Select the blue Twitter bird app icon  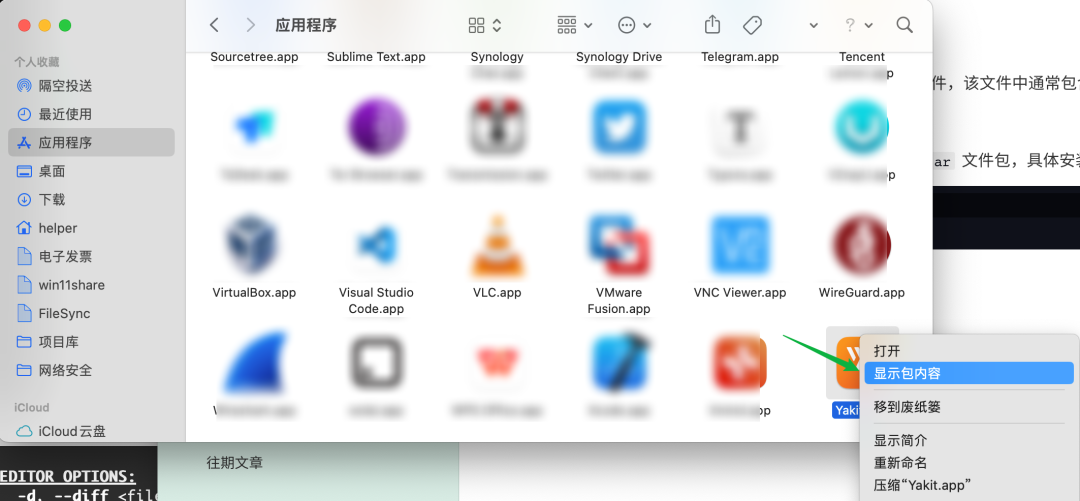(619, 127)
